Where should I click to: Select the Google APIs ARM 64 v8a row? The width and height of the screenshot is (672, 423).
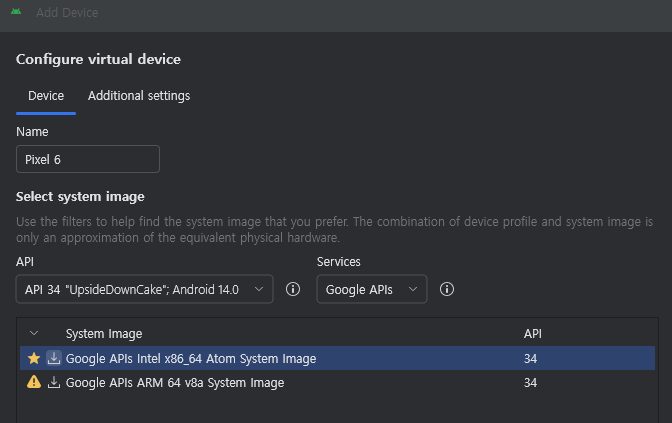[337, 382]
